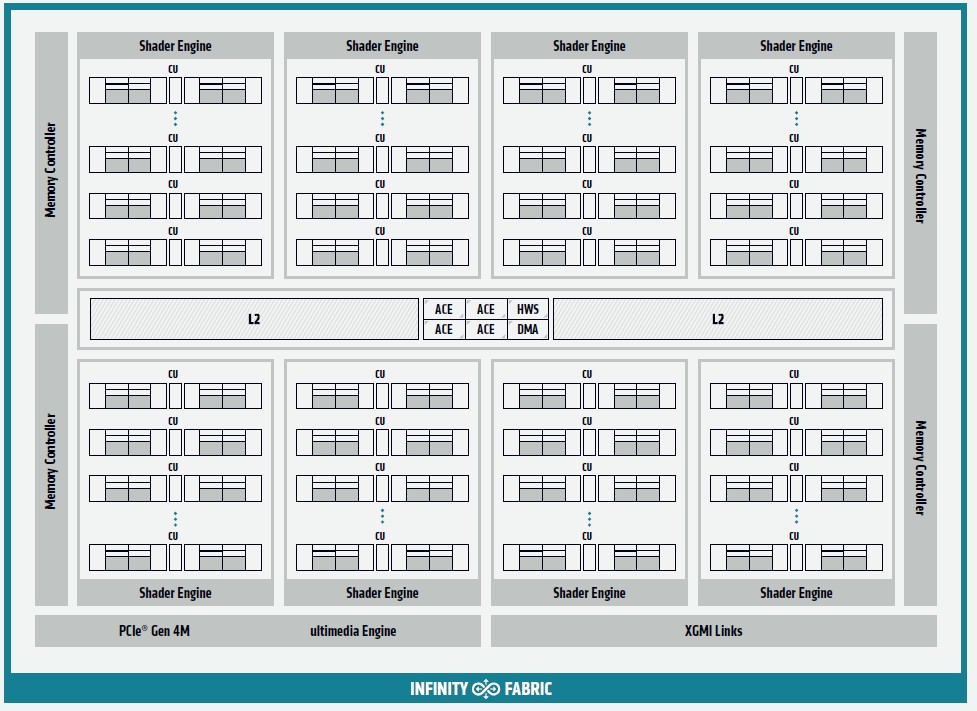Select the lower-right Memory Controller bar

[x=920, y=465]
